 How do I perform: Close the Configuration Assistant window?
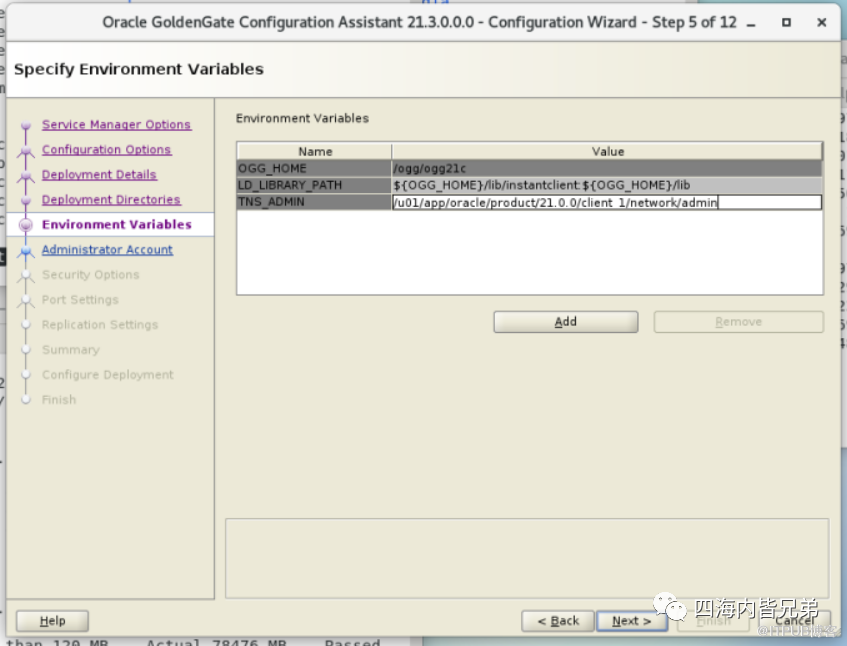(x=822, y=23)
